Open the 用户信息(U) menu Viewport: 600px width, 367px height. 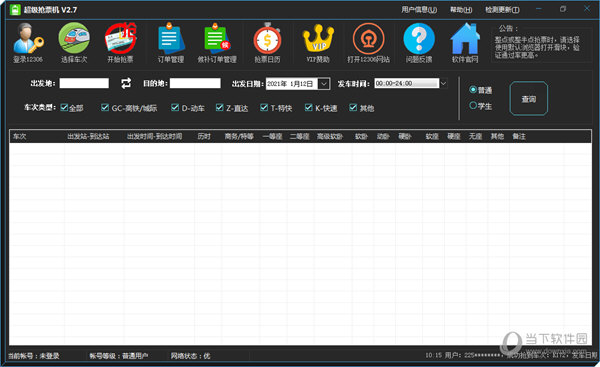419,10
